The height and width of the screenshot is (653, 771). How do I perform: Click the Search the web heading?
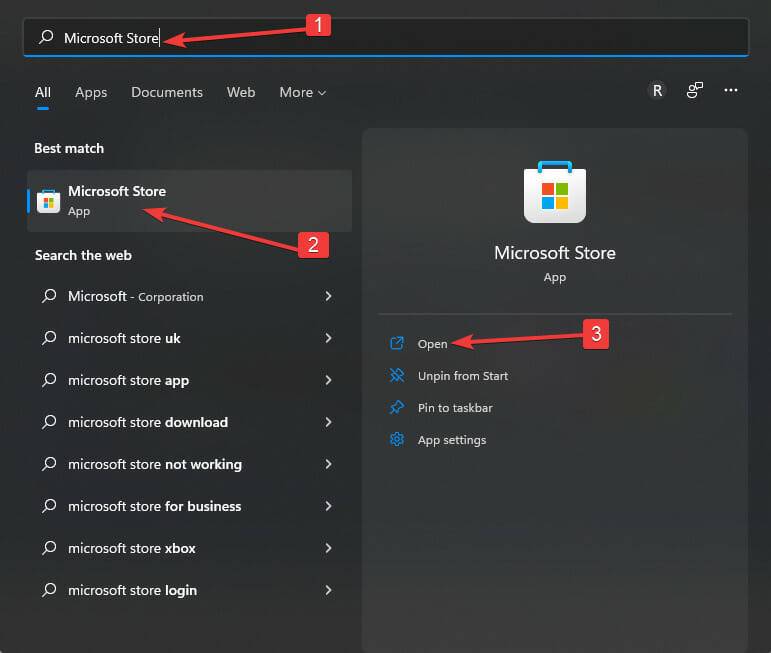(x=83, y=255)
